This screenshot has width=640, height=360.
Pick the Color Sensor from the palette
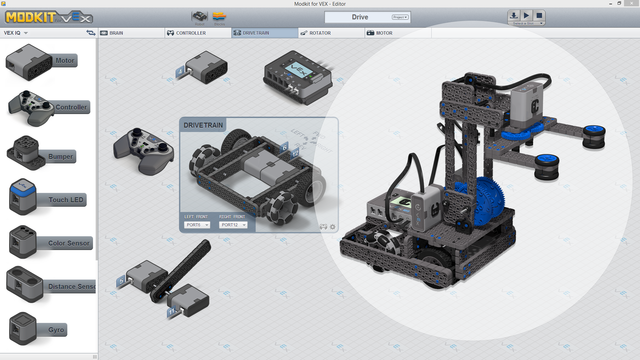click(x=50, y=241)
